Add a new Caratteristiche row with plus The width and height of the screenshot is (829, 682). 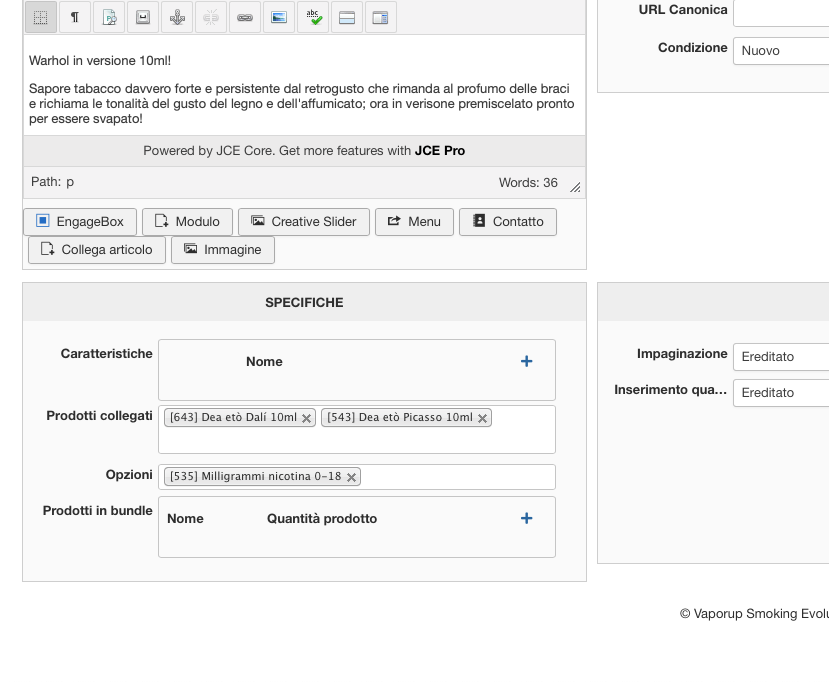pyautogui.click(x=527, y=361)
